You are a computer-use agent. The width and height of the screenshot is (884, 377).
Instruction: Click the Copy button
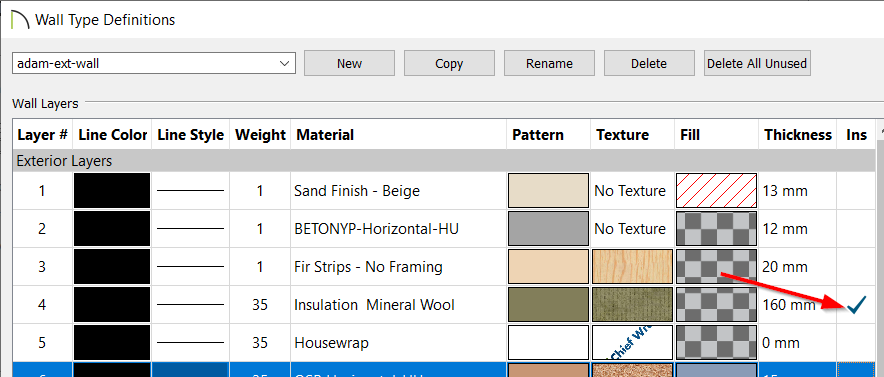coord(449,63)
